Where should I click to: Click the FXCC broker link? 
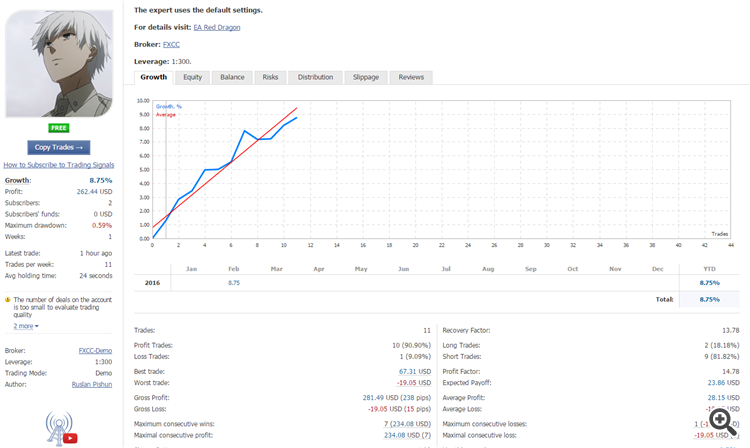tap(171, 44)
